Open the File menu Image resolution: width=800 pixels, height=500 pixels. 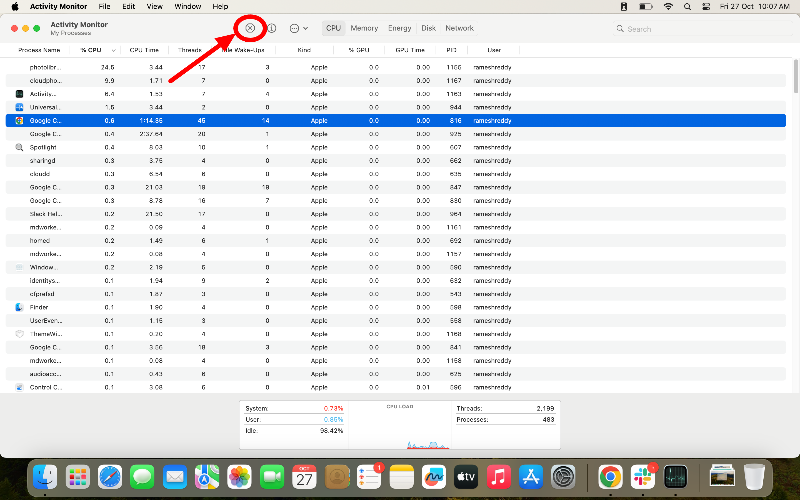point(104,7)
